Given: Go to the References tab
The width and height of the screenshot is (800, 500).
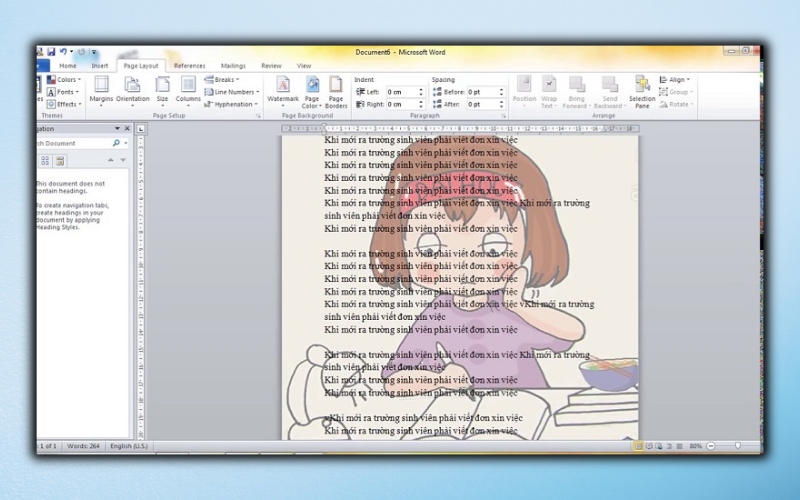Looking at the screenshot, I should (x=189, y=66).
